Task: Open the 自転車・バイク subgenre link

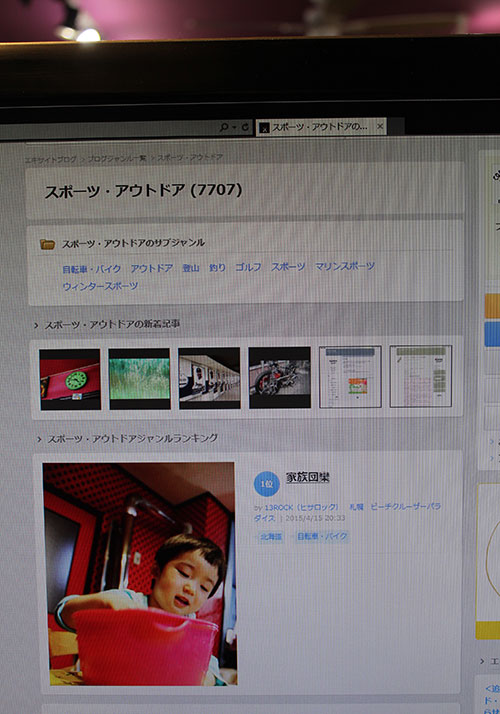Action: [92, 269]
